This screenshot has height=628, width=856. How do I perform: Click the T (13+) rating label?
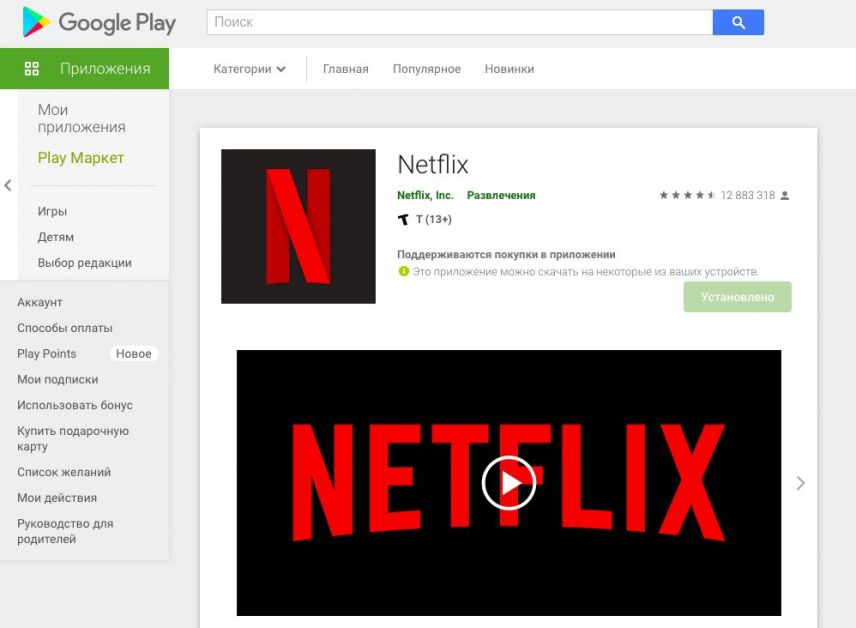click(x=434, y=220)
